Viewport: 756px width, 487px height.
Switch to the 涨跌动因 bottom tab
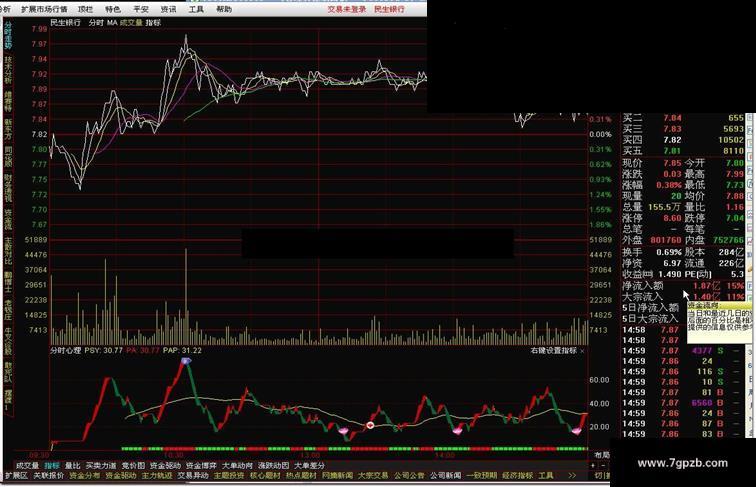tap(273, 466)
